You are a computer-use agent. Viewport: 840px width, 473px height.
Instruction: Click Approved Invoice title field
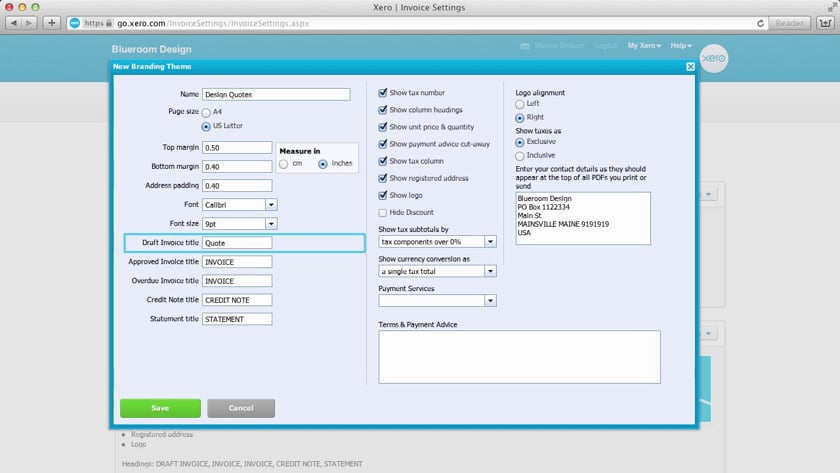pyautogui.click(x=237, y=262)
